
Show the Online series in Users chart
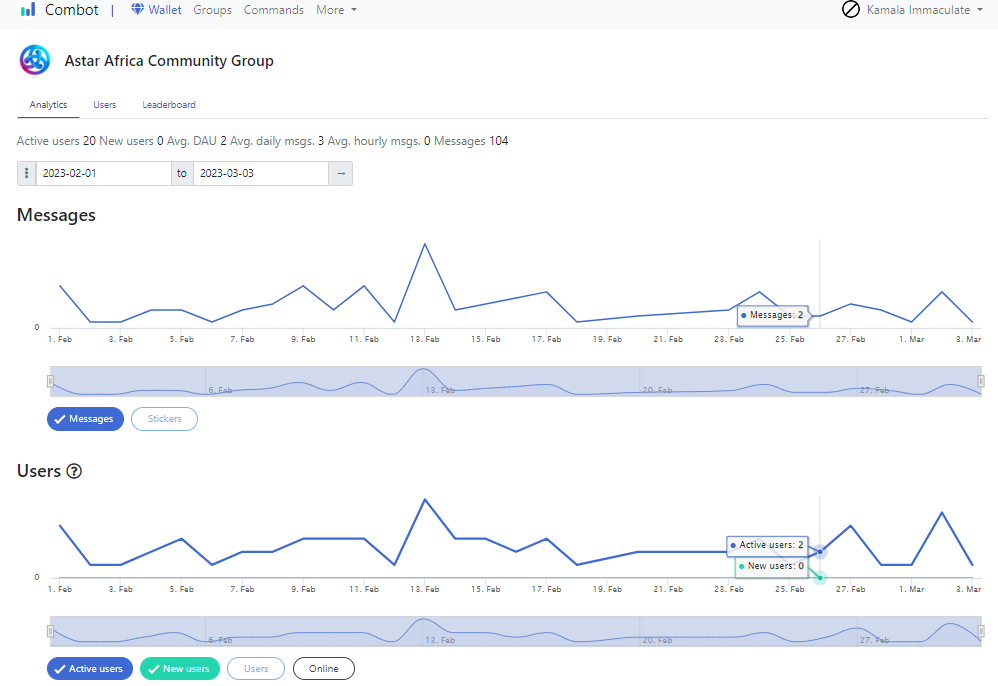(x=323, y=668)
